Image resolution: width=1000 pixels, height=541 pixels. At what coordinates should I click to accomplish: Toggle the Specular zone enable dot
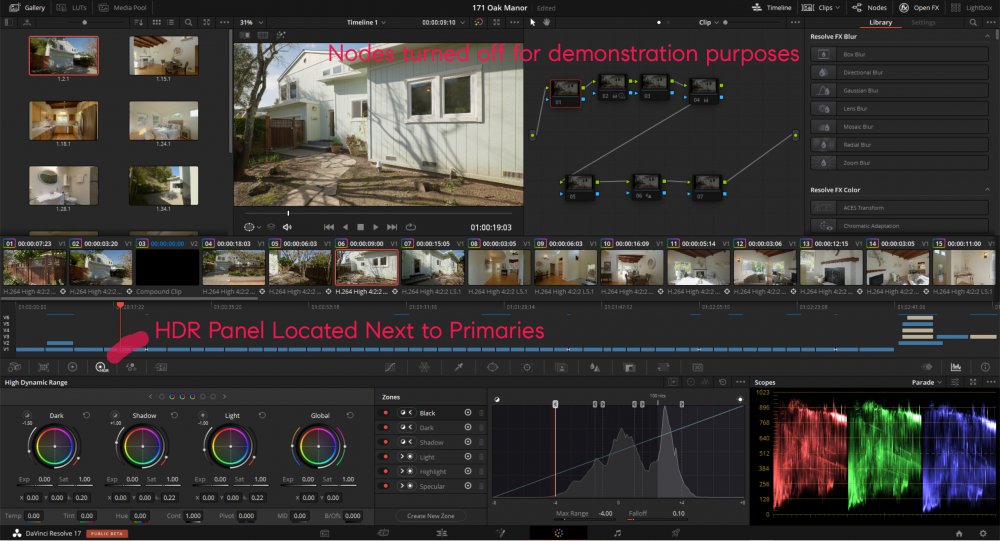(x=386, y=486)
